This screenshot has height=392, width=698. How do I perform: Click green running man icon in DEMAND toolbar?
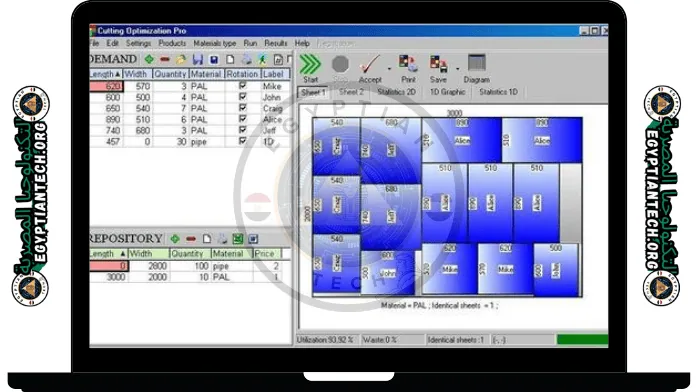tap(262, 59)
